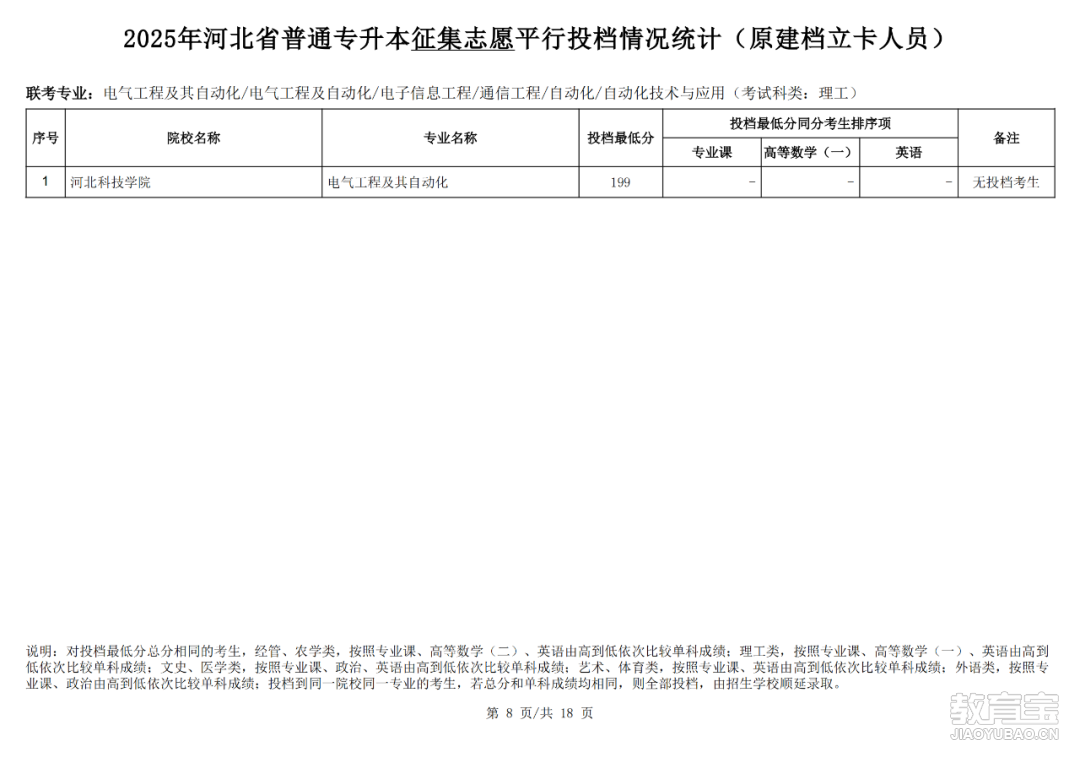Click the 专业名称 column header

click(x=450, y=138)
